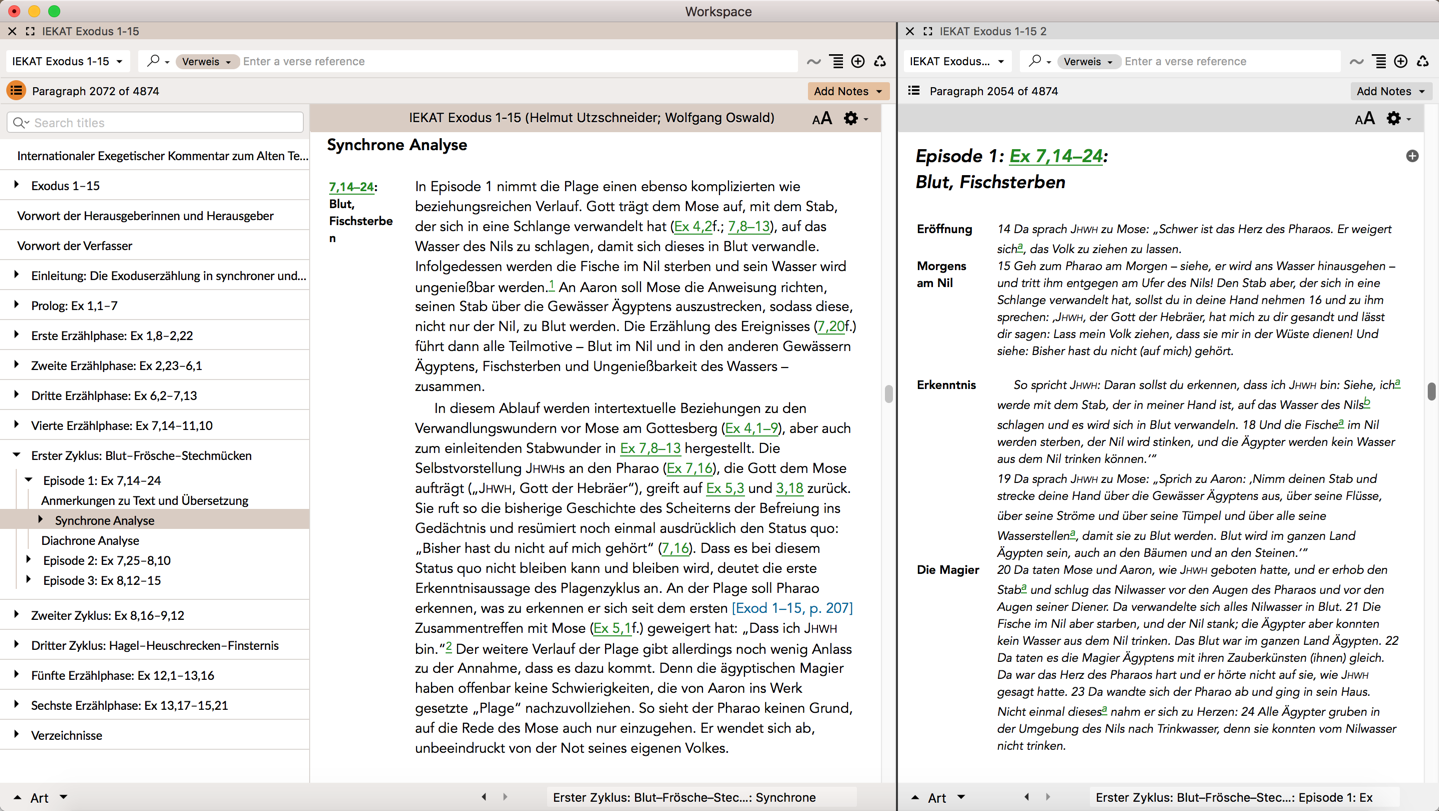Expand Zweiter Zyklus: Ex 8,16–9,12
1439x811 pixels.
click(16, 615)
